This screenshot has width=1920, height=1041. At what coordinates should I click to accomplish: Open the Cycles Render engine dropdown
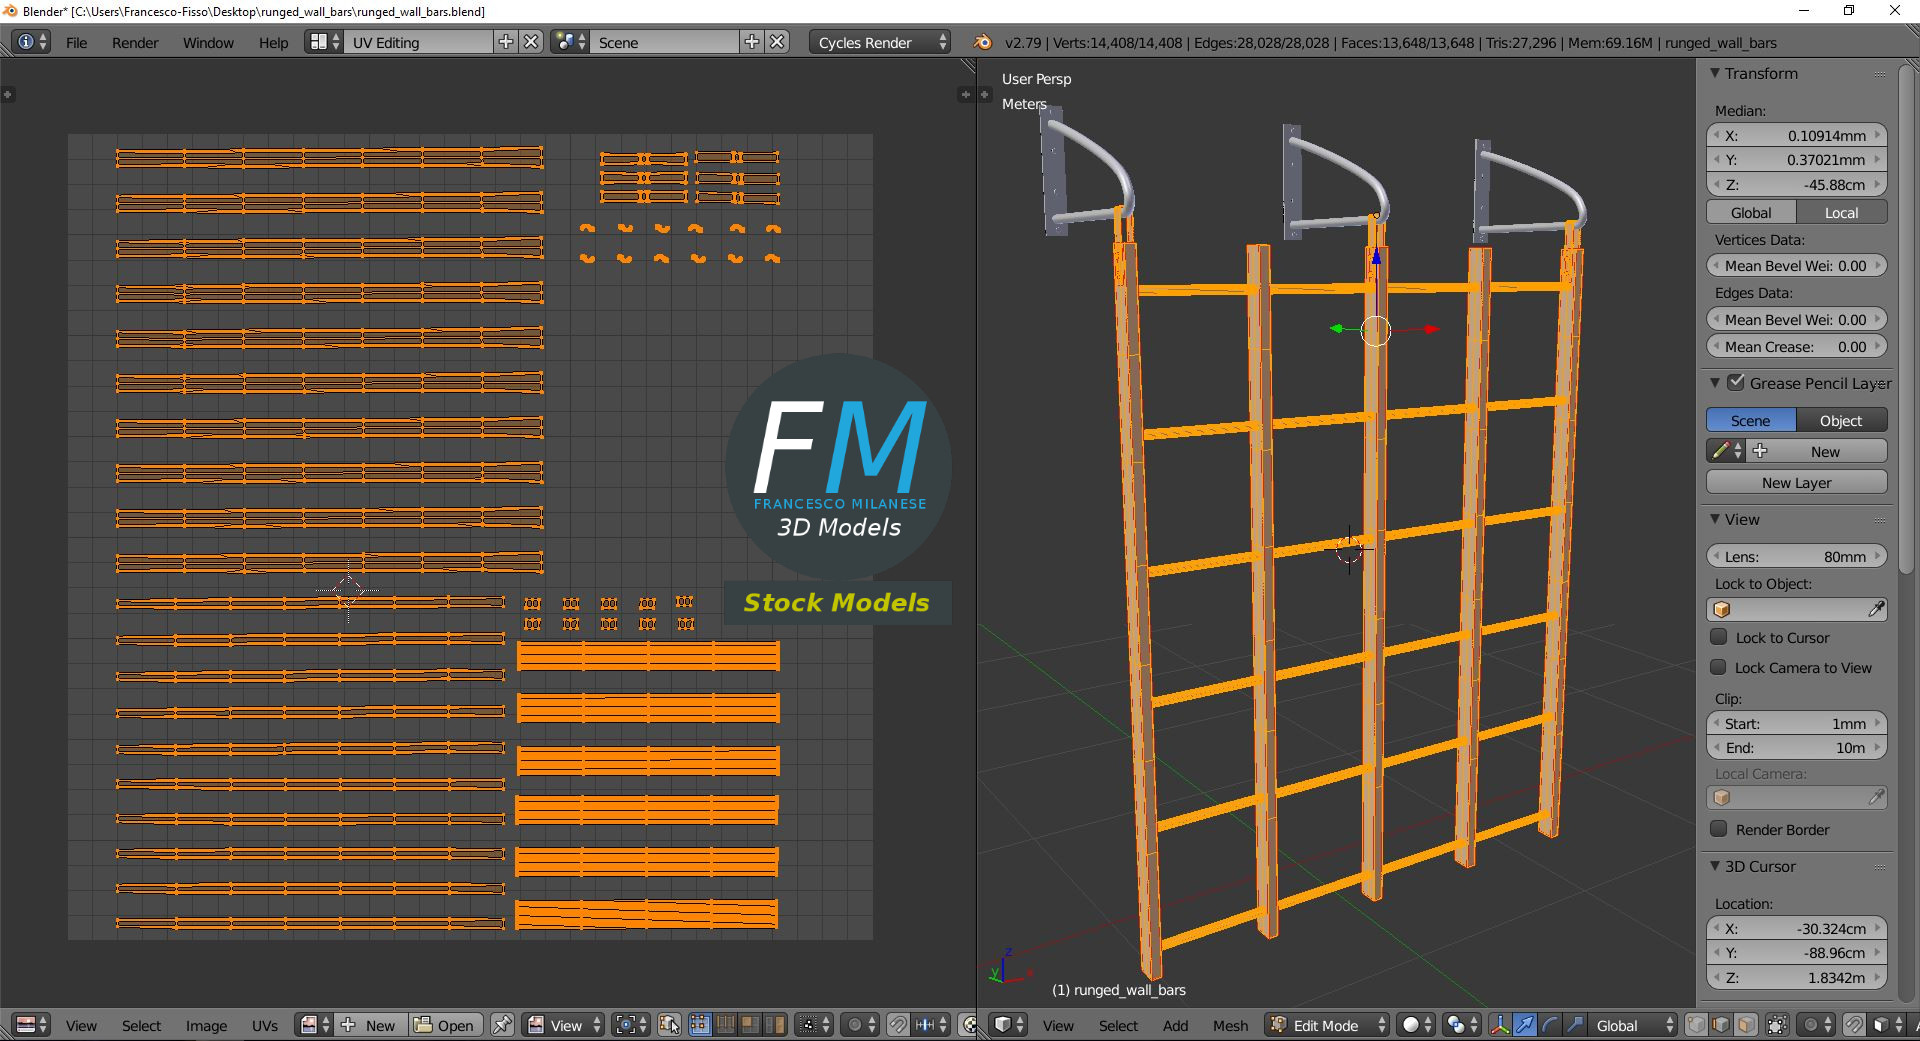tap(880, 42)
